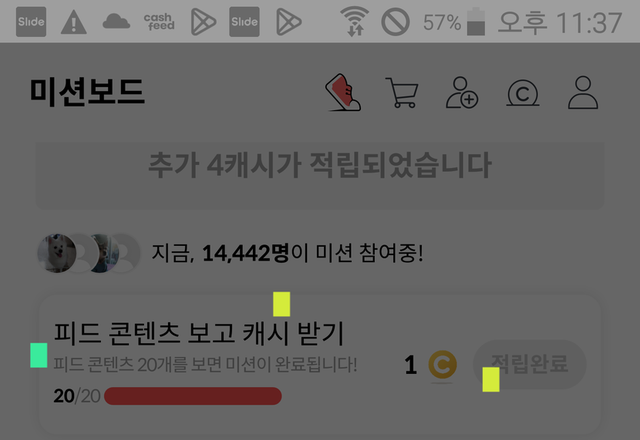The height and width of the screenshot is (440, 640).
Task: Tap the cash feed notification icon
Action: pyautogui.click(x=159, y=22)
